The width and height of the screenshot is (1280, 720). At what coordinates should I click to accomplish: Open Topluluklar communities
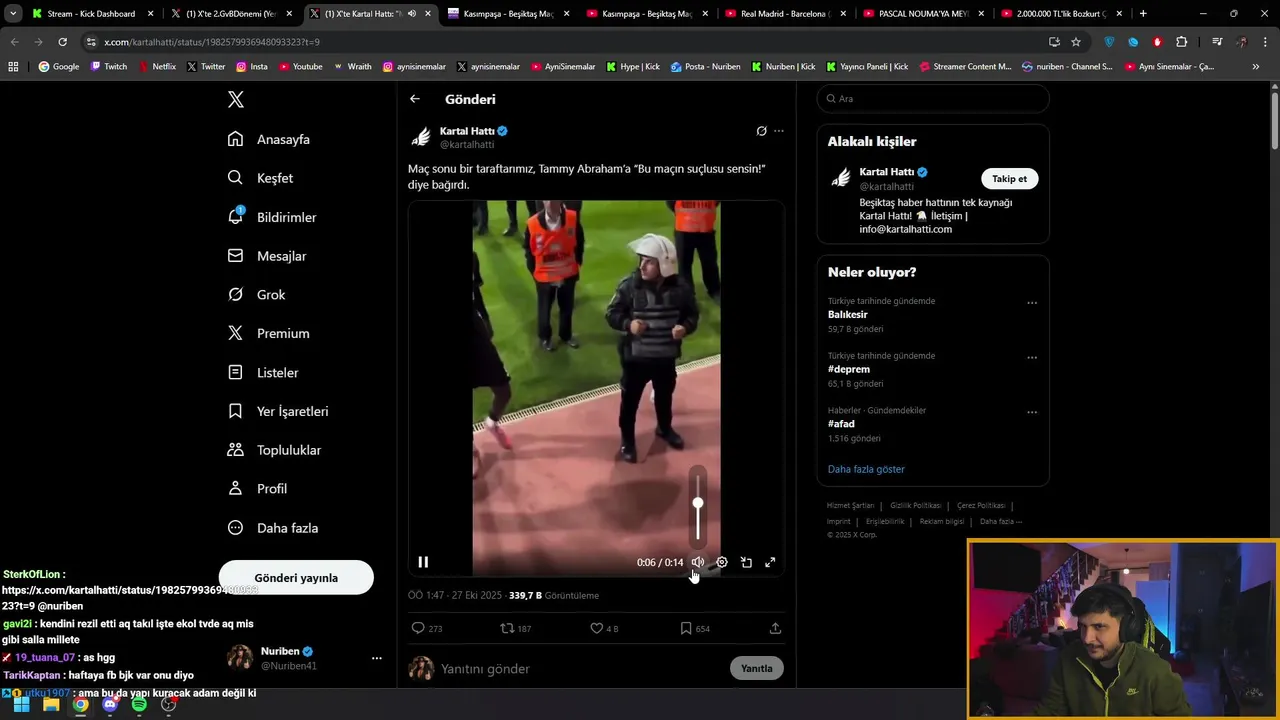tap(274, 450)
